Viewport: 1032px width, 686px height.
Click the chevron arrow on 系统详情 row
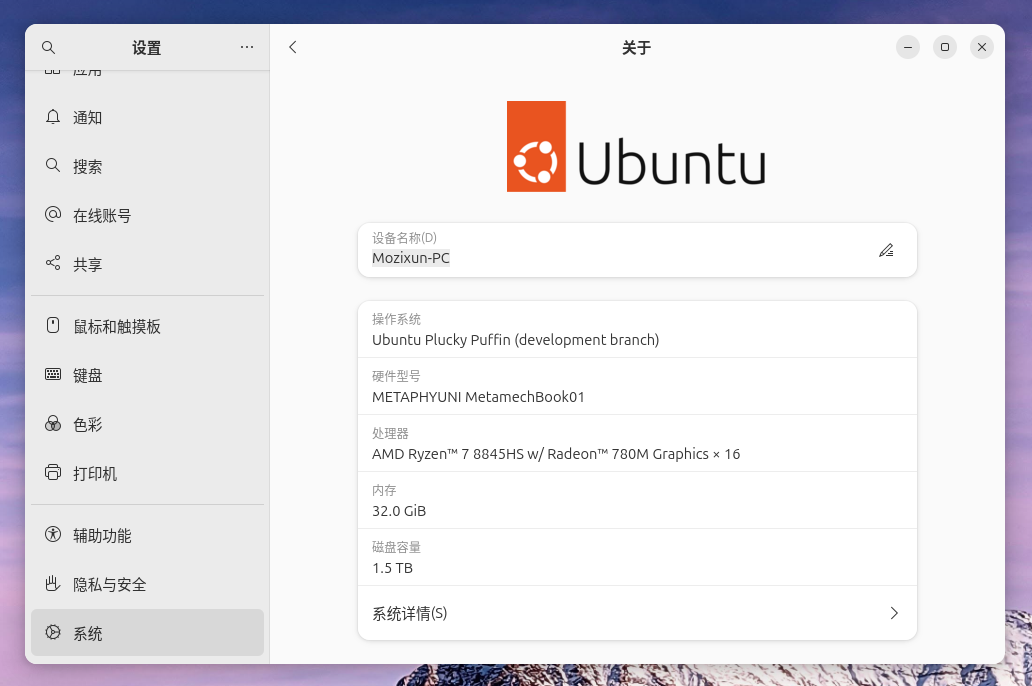(894, 613)
